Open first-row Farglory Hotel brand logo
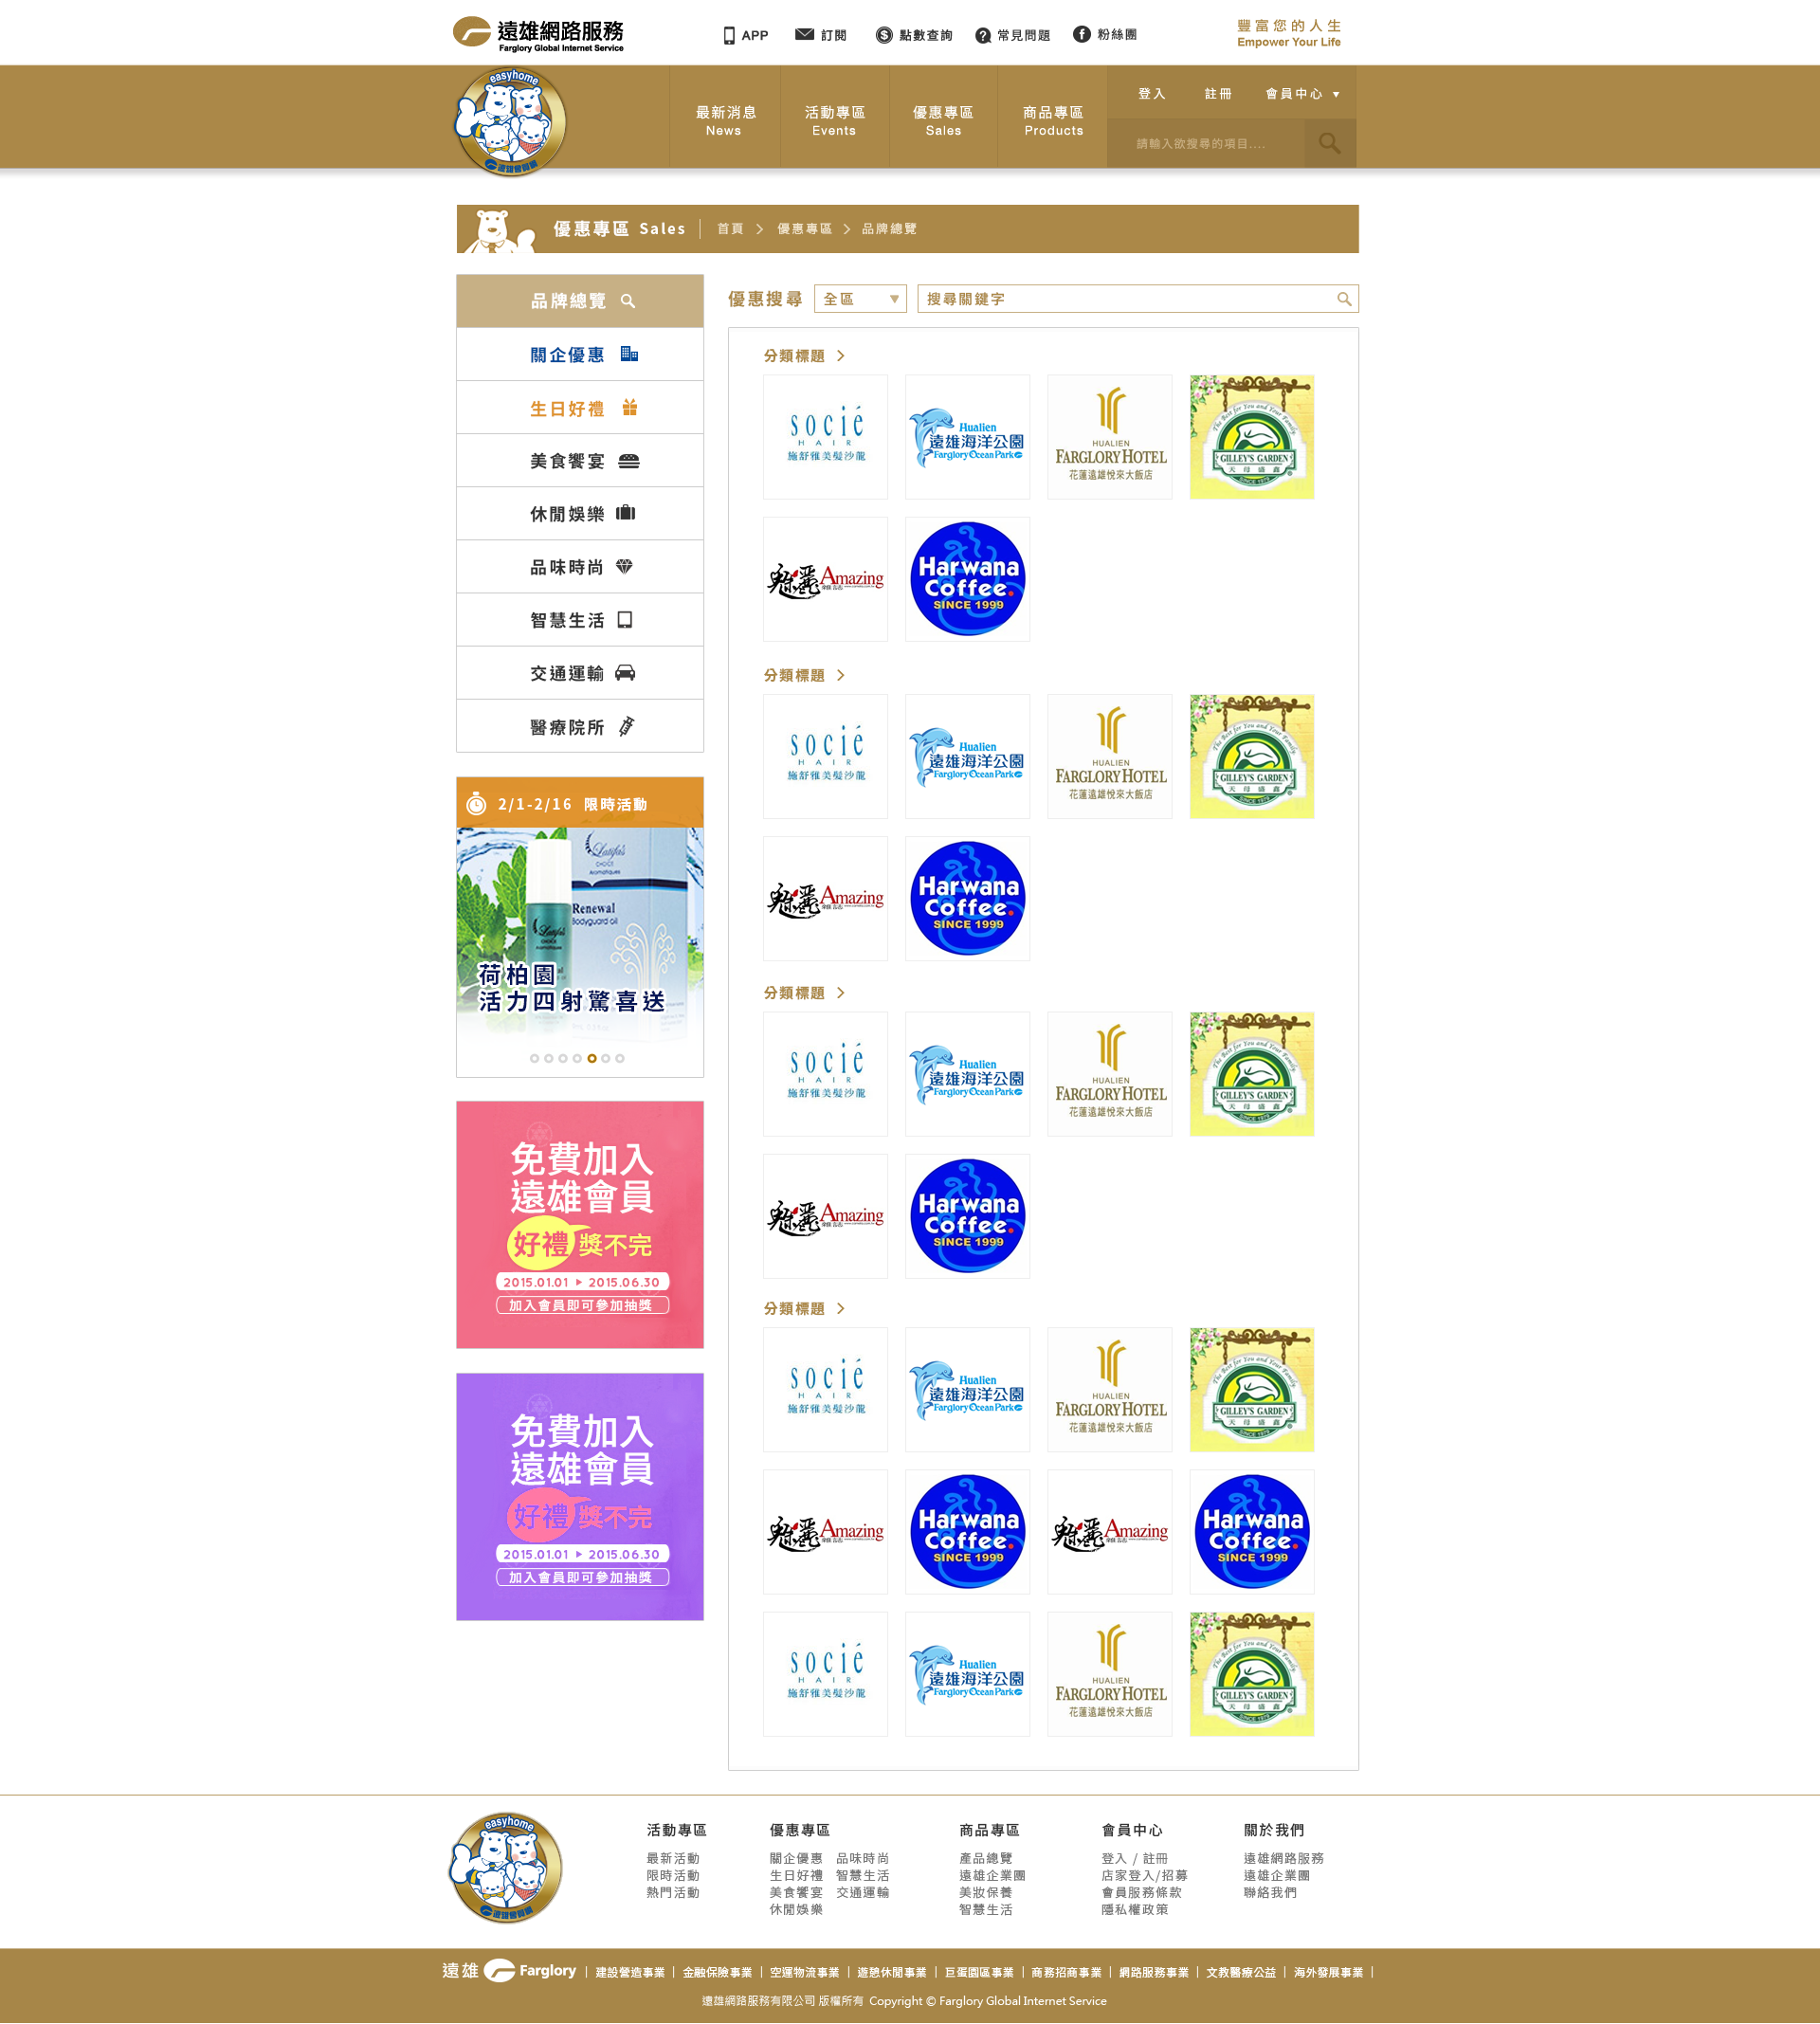 [1110, 437]
